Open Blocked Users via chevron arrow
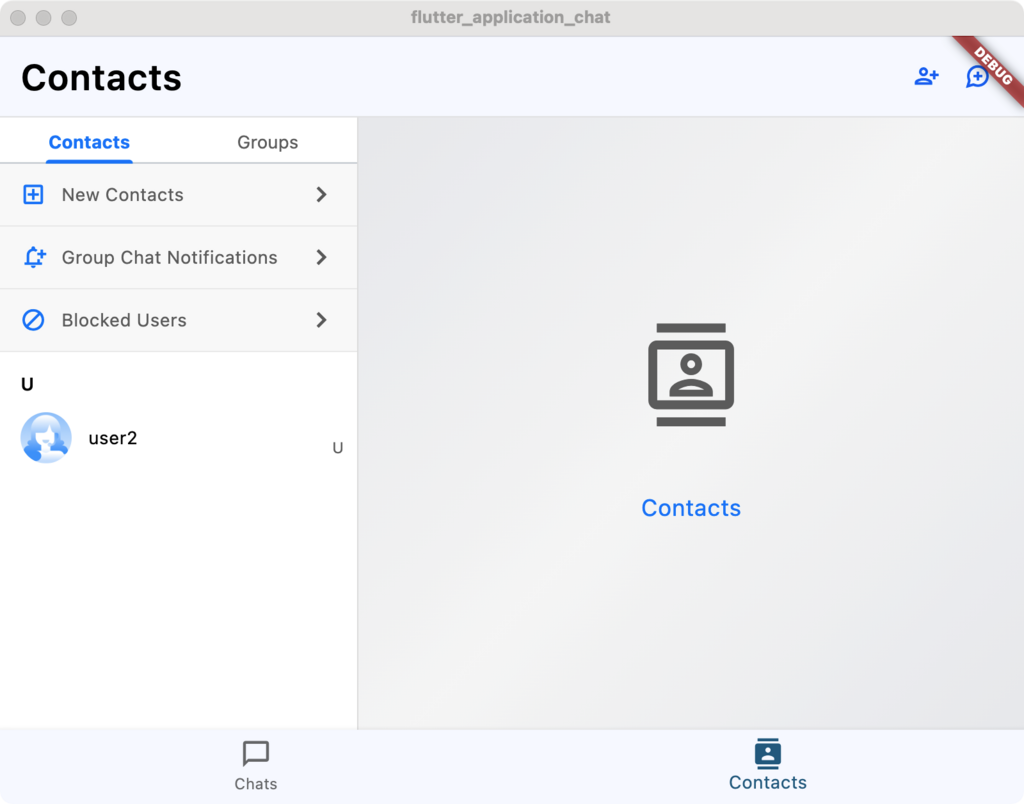 (x=321, y=321)
